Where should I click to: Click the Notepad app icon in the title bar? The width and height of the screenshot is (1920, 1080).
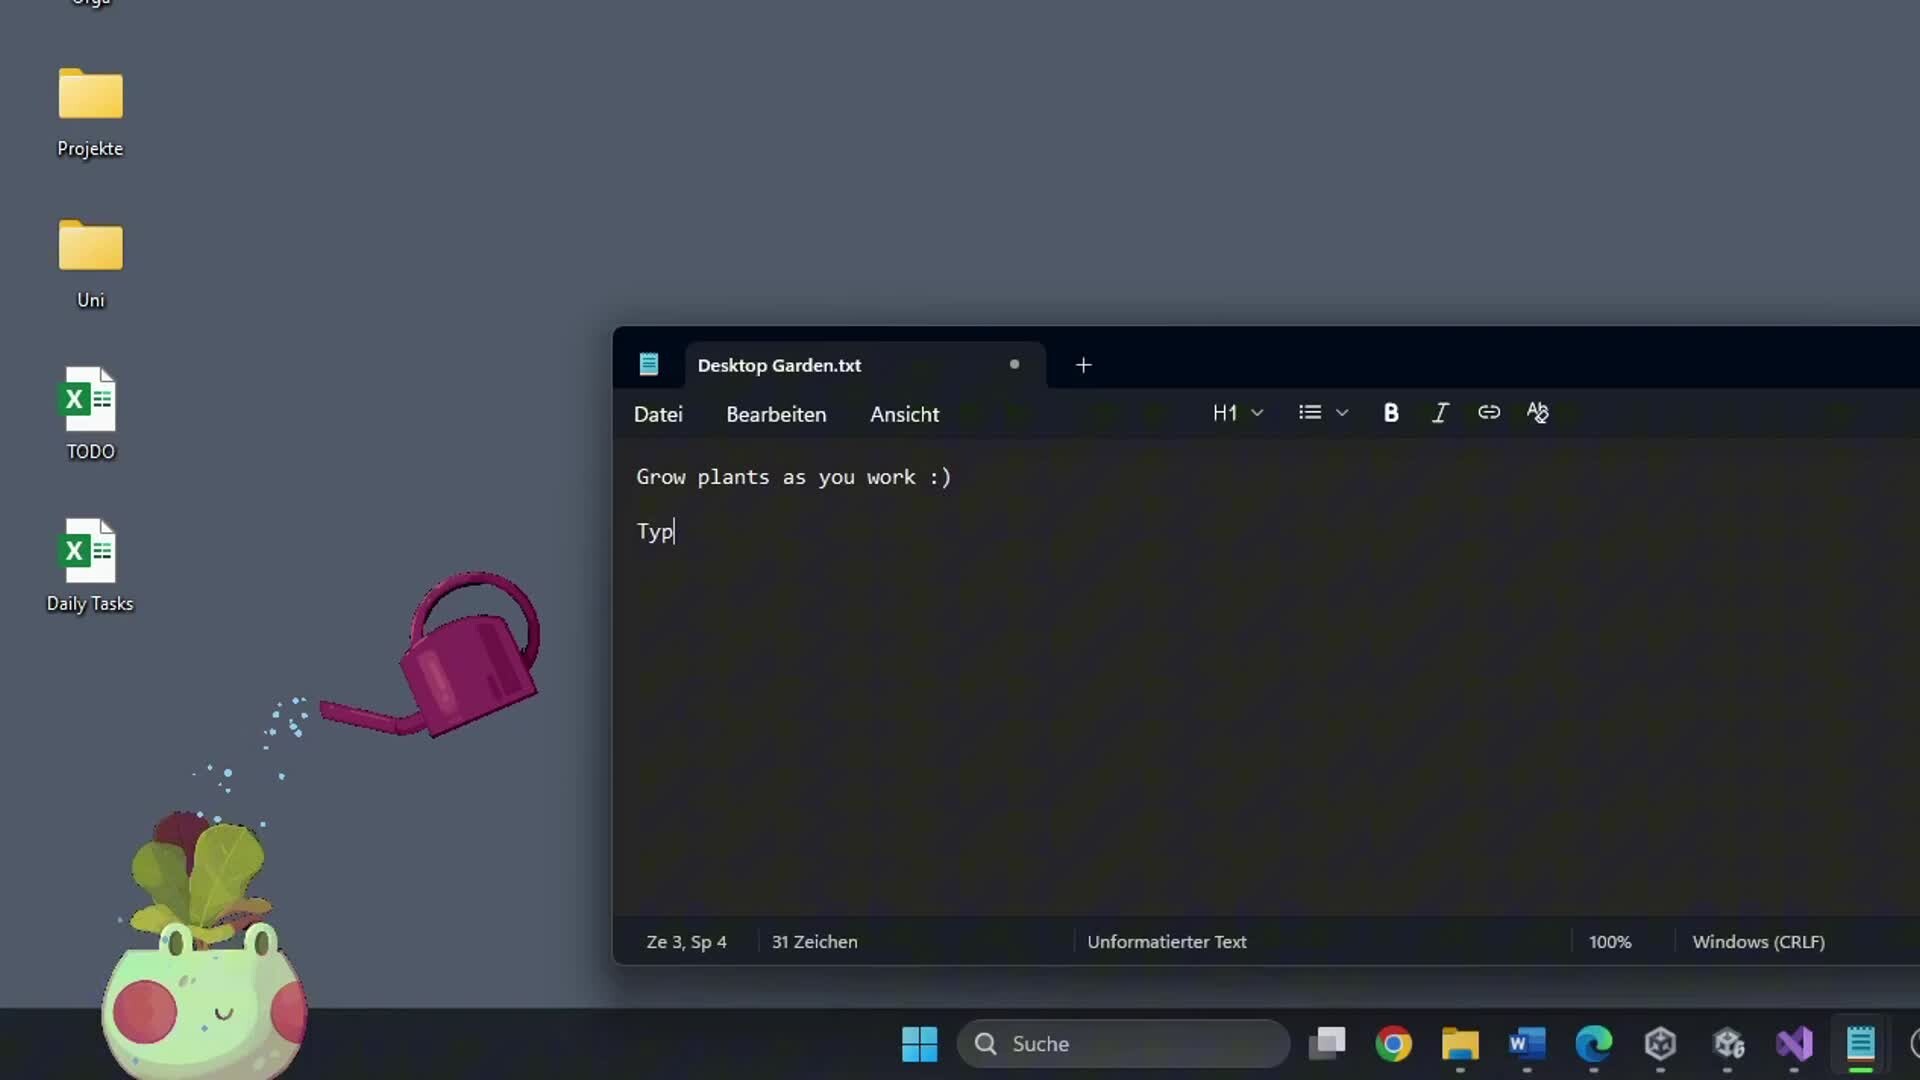tap(649, 364)
